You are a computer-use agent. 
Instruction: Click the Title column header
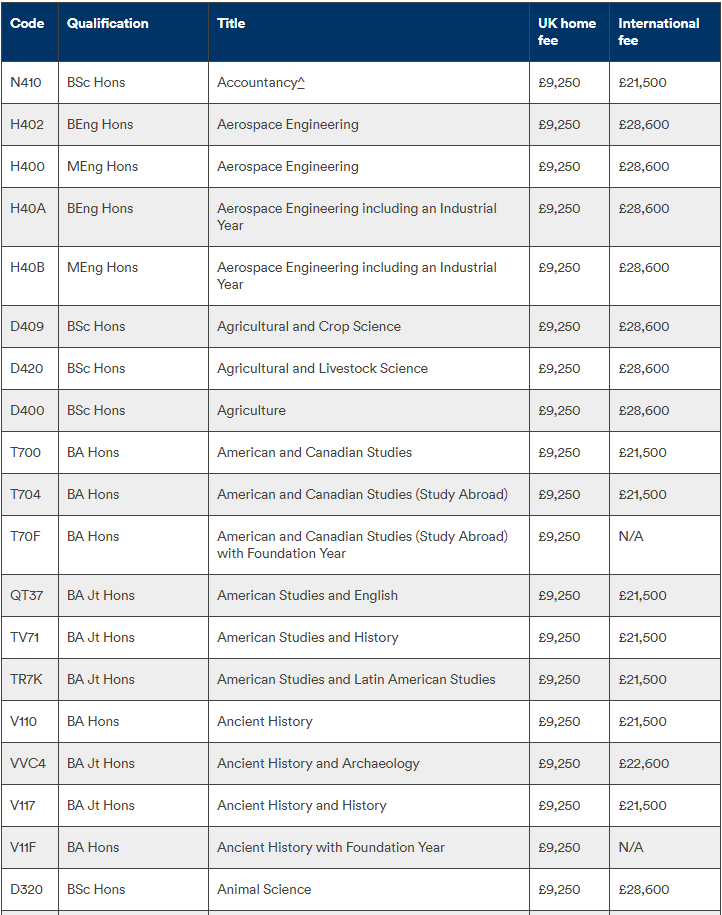point(231,23)
